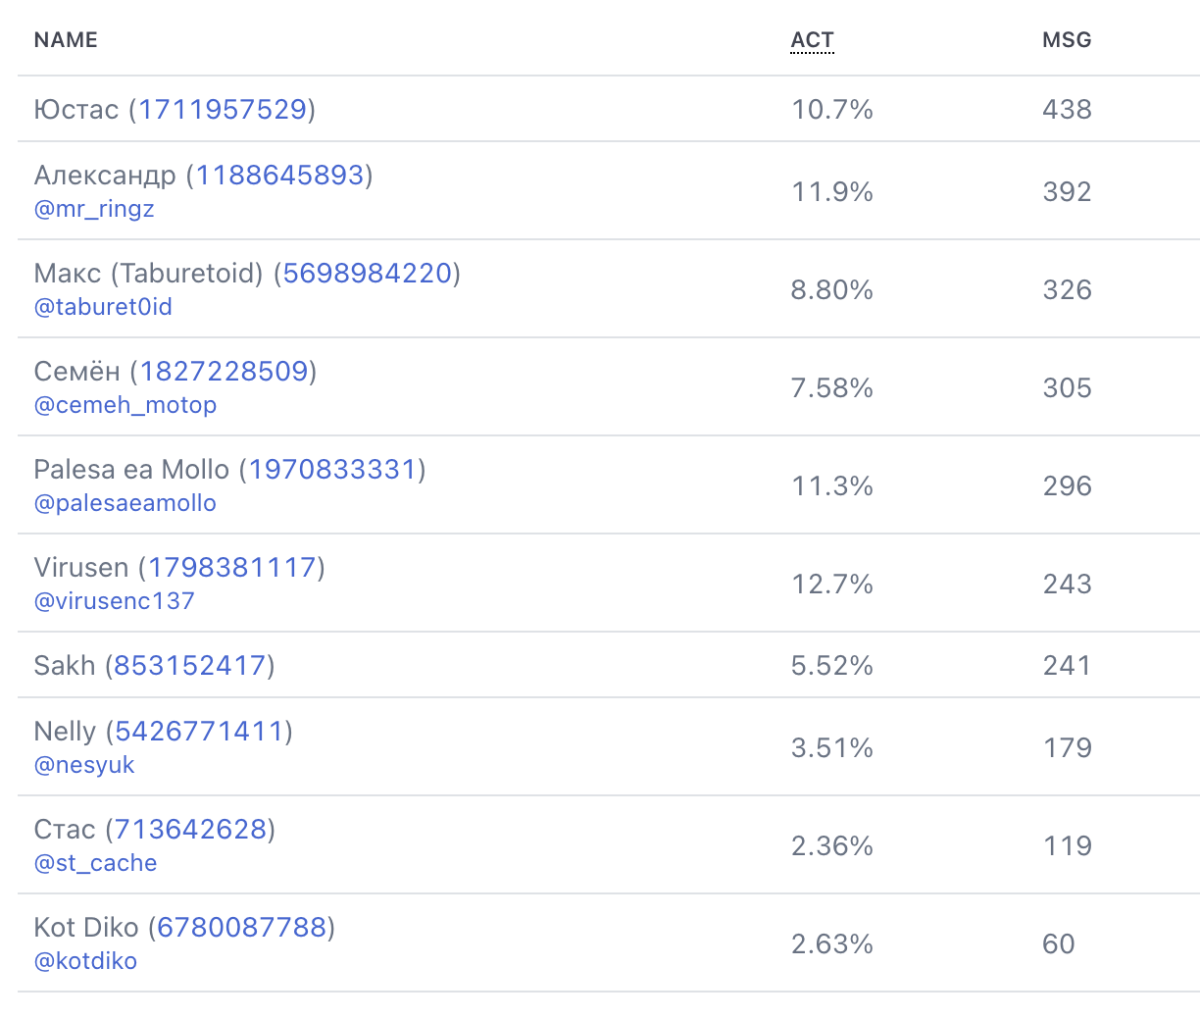Open the @cemeh_motop username link
The width and height of the screenshot is (1200, 1018).
click(125, 405)
